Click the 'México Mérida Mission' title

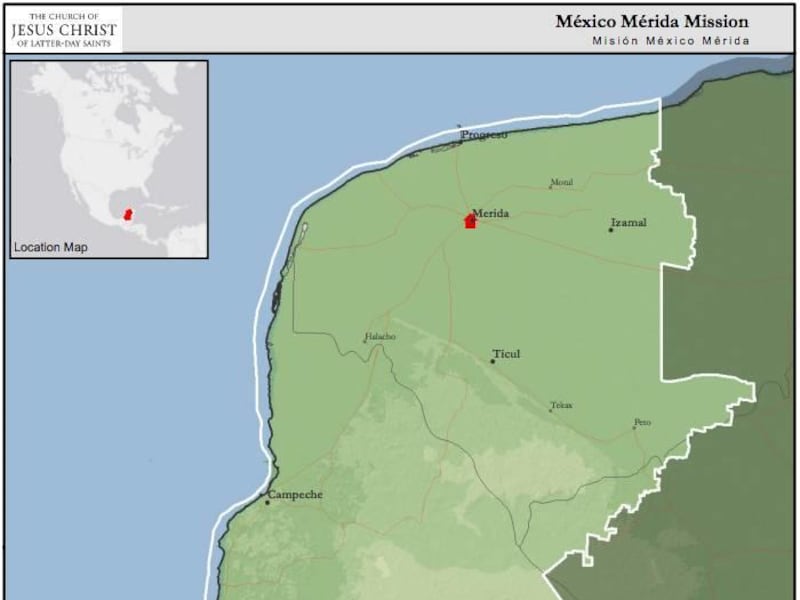click(651, 22)
